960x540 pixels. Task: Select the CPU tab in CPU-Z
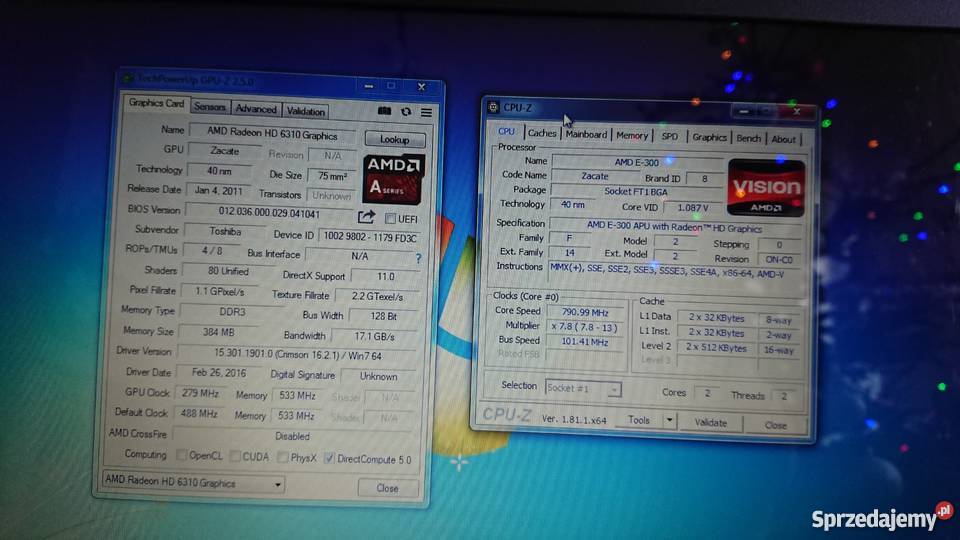click(506, 131)
